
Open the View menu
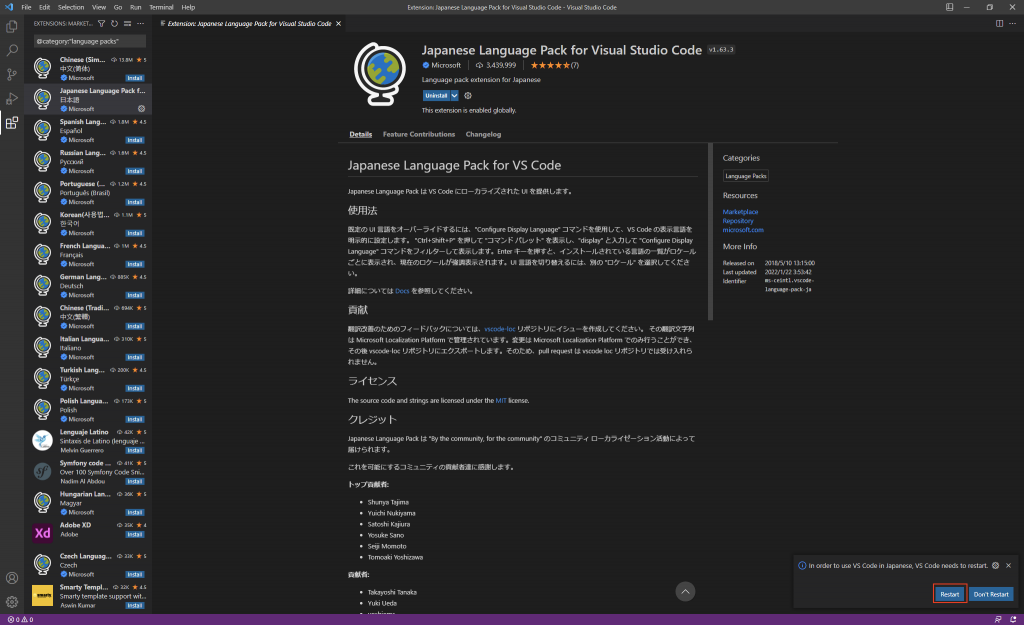(99, 7)
